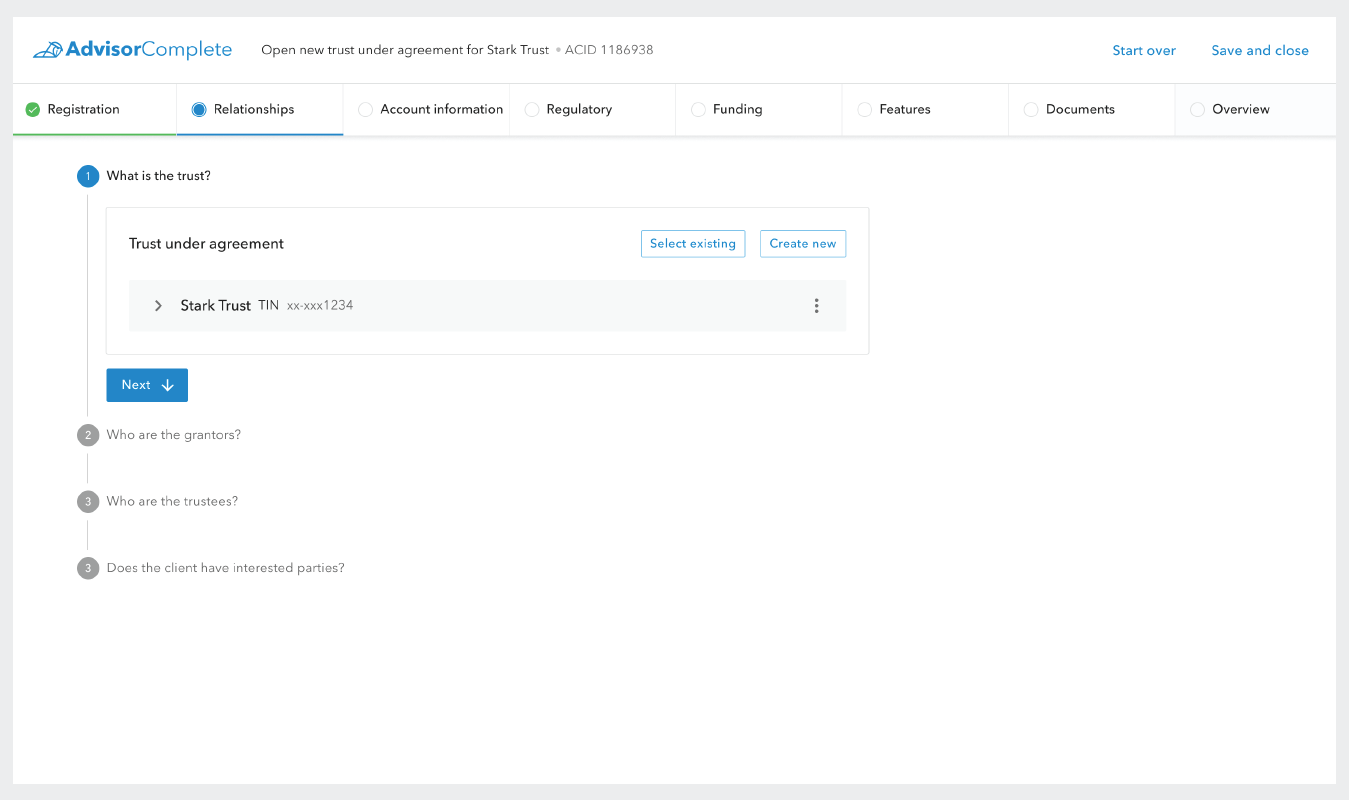
Task: Click the blue Next button
Action: [147, 385]
